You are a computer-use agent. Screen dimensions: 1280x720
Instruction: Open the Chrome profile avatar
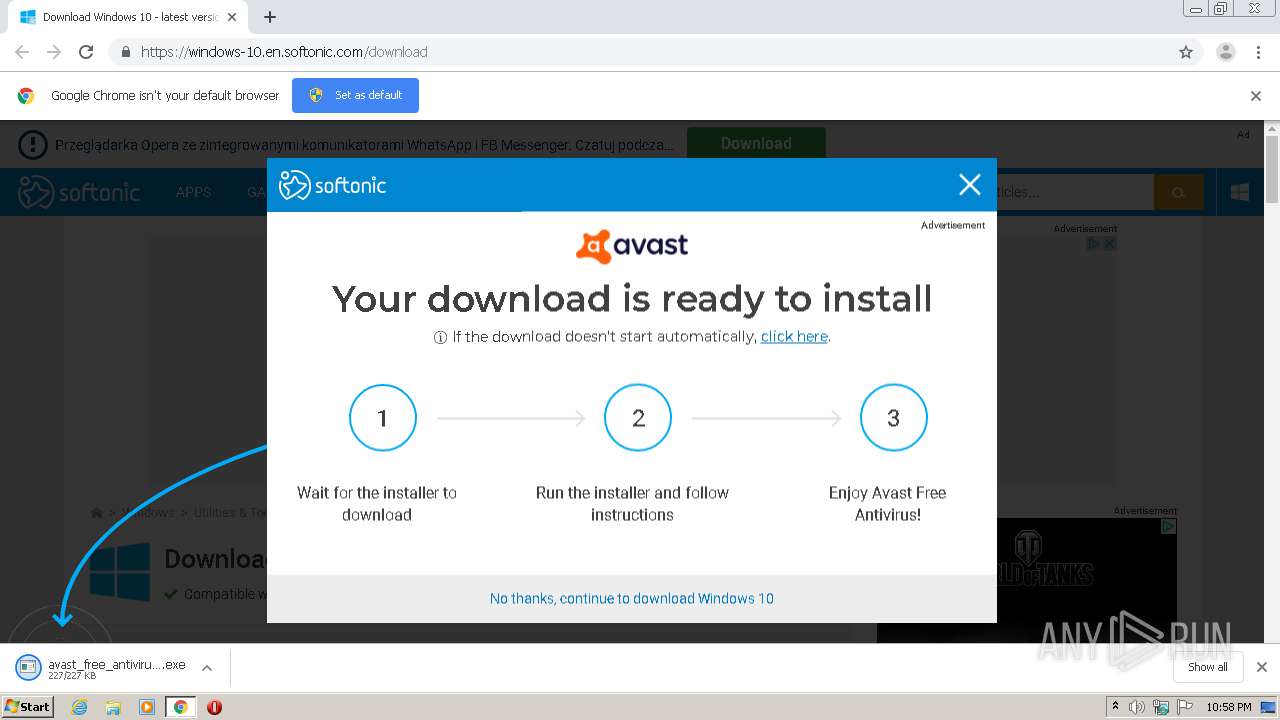[x=1225, y=52]
